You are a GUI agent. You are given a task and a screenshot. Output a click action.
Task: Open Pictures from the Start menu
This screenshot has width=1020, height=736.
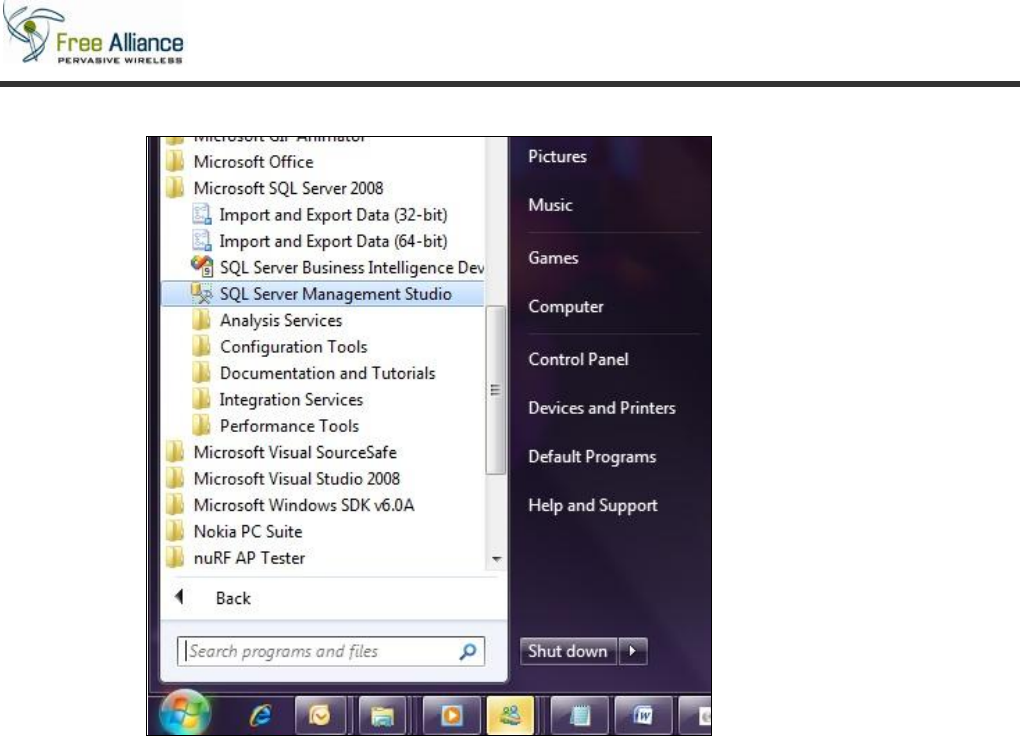557,156
